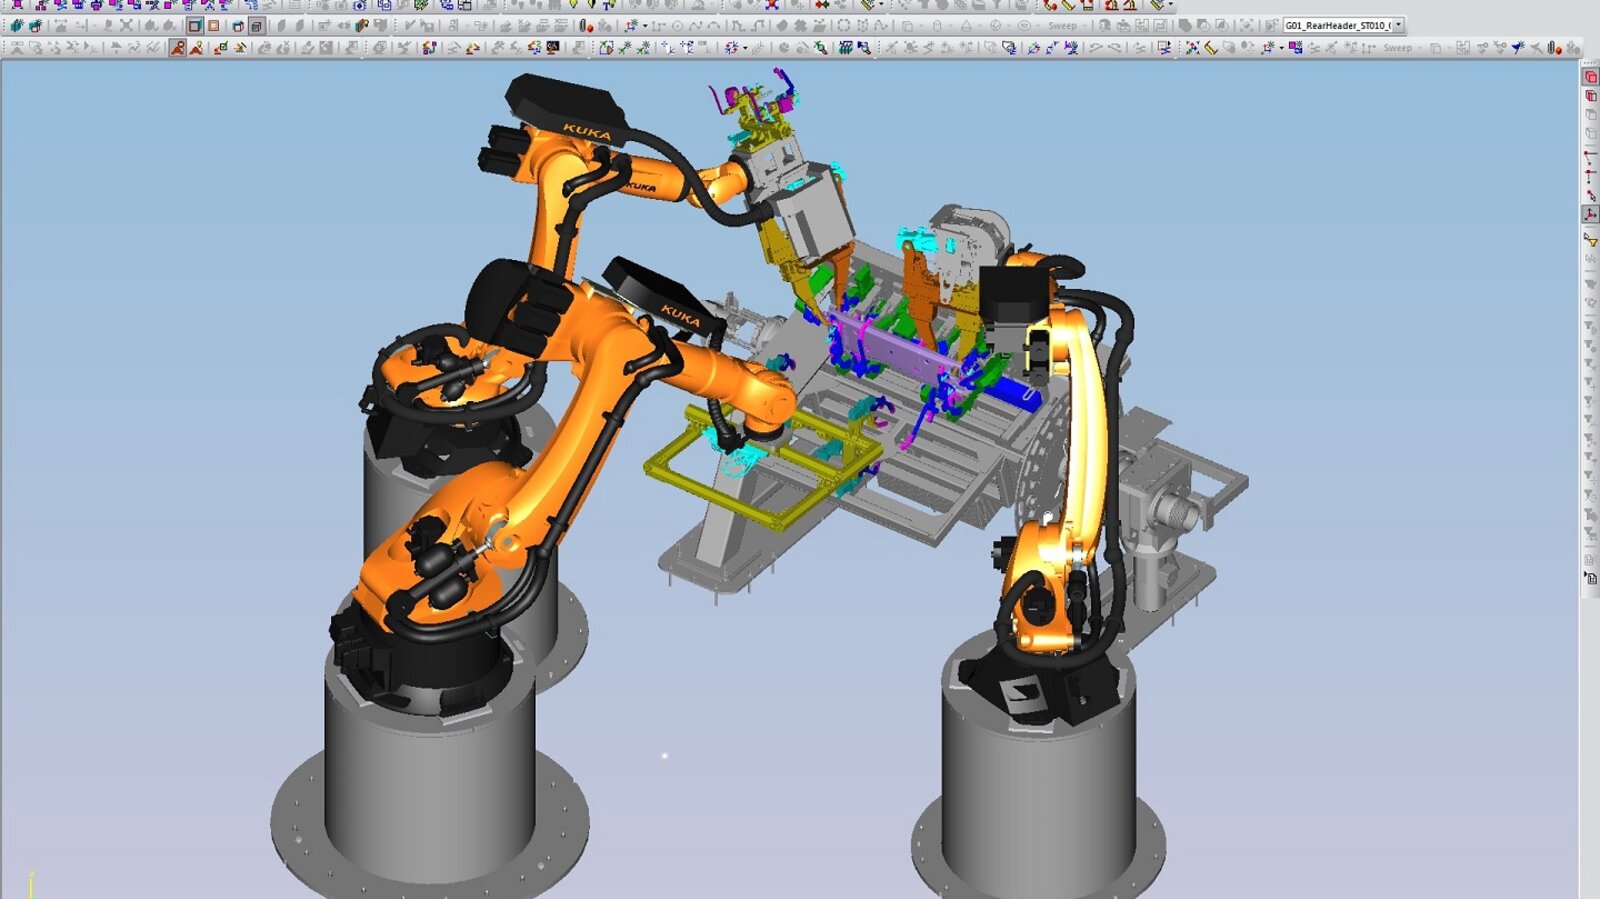
Task: Open the G01_RearHeader_ST010 dropdown list
Action: (x=1398, y=25)
